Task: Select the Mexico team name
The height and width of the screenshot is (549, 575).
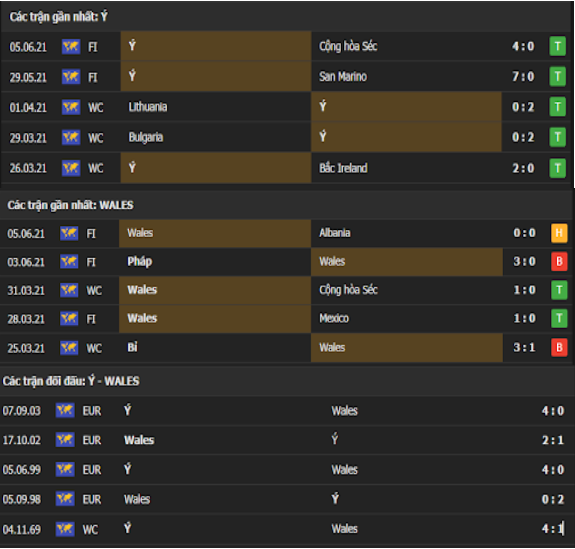Action: pos(334,318)
